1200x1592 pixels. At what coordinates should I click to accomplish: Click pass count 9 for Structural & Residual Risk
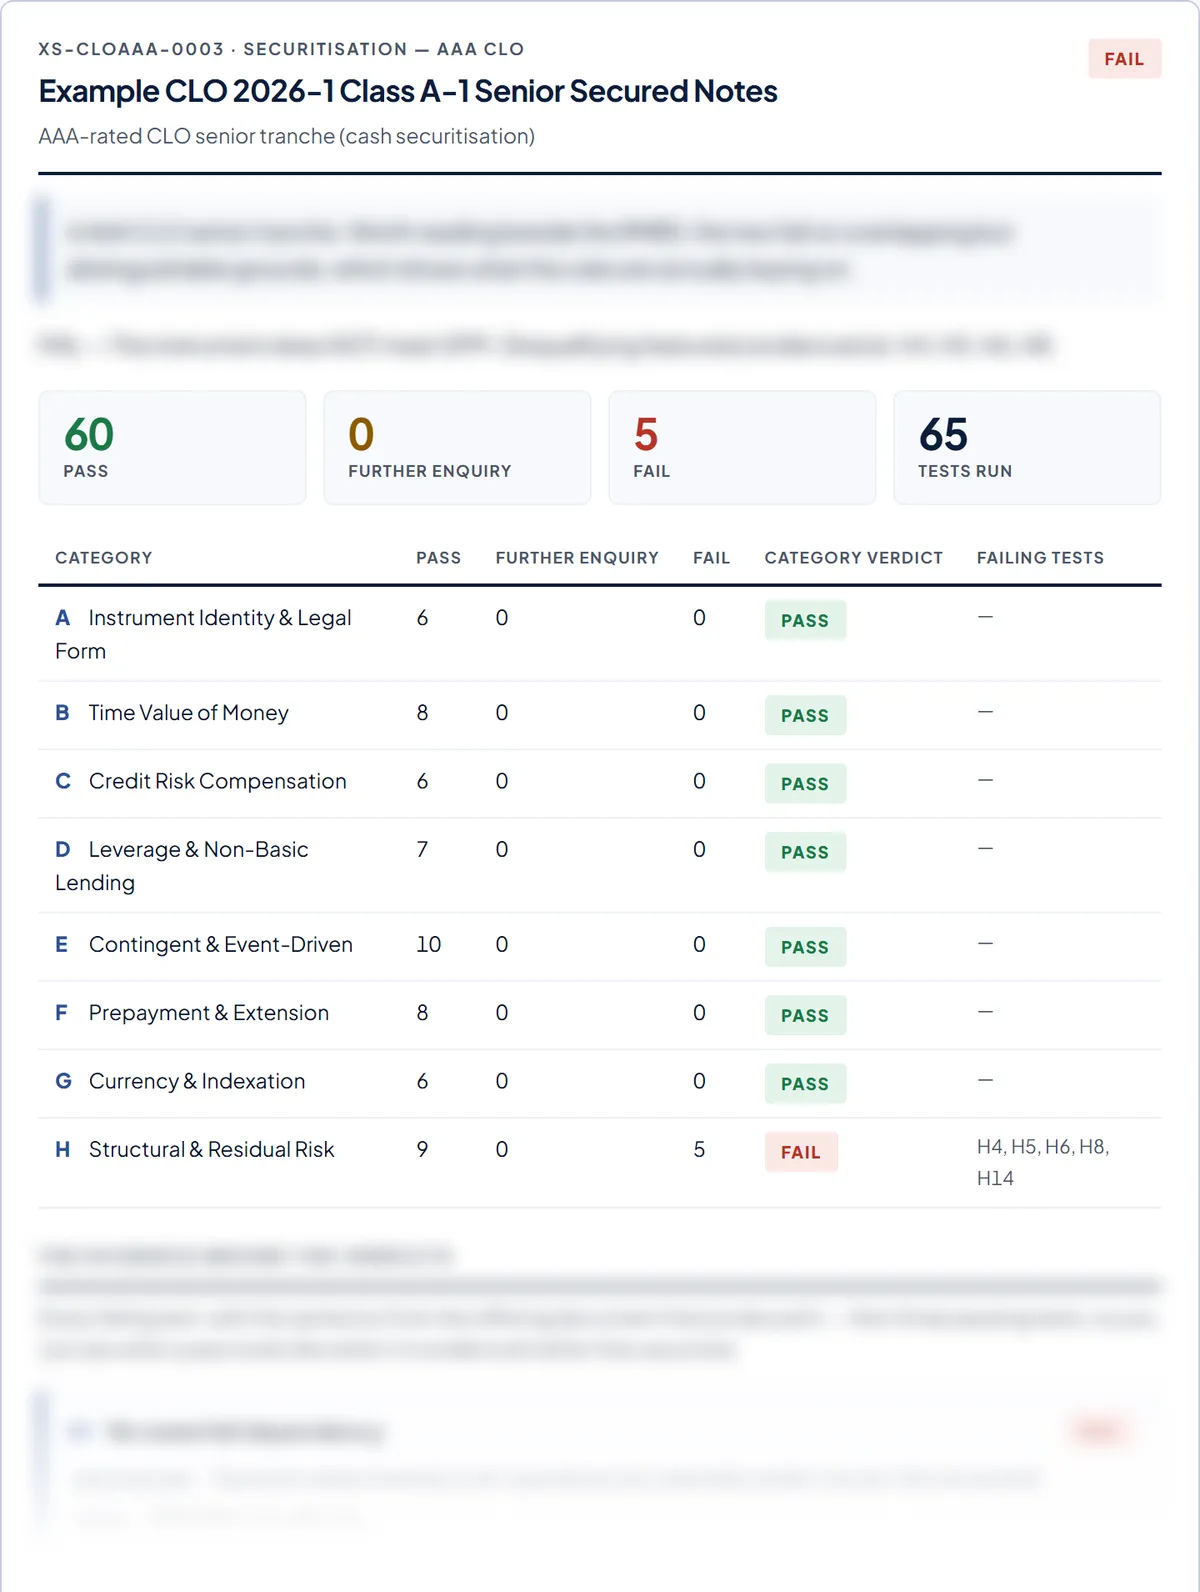pyautogui.click(x=422, y=1150)
